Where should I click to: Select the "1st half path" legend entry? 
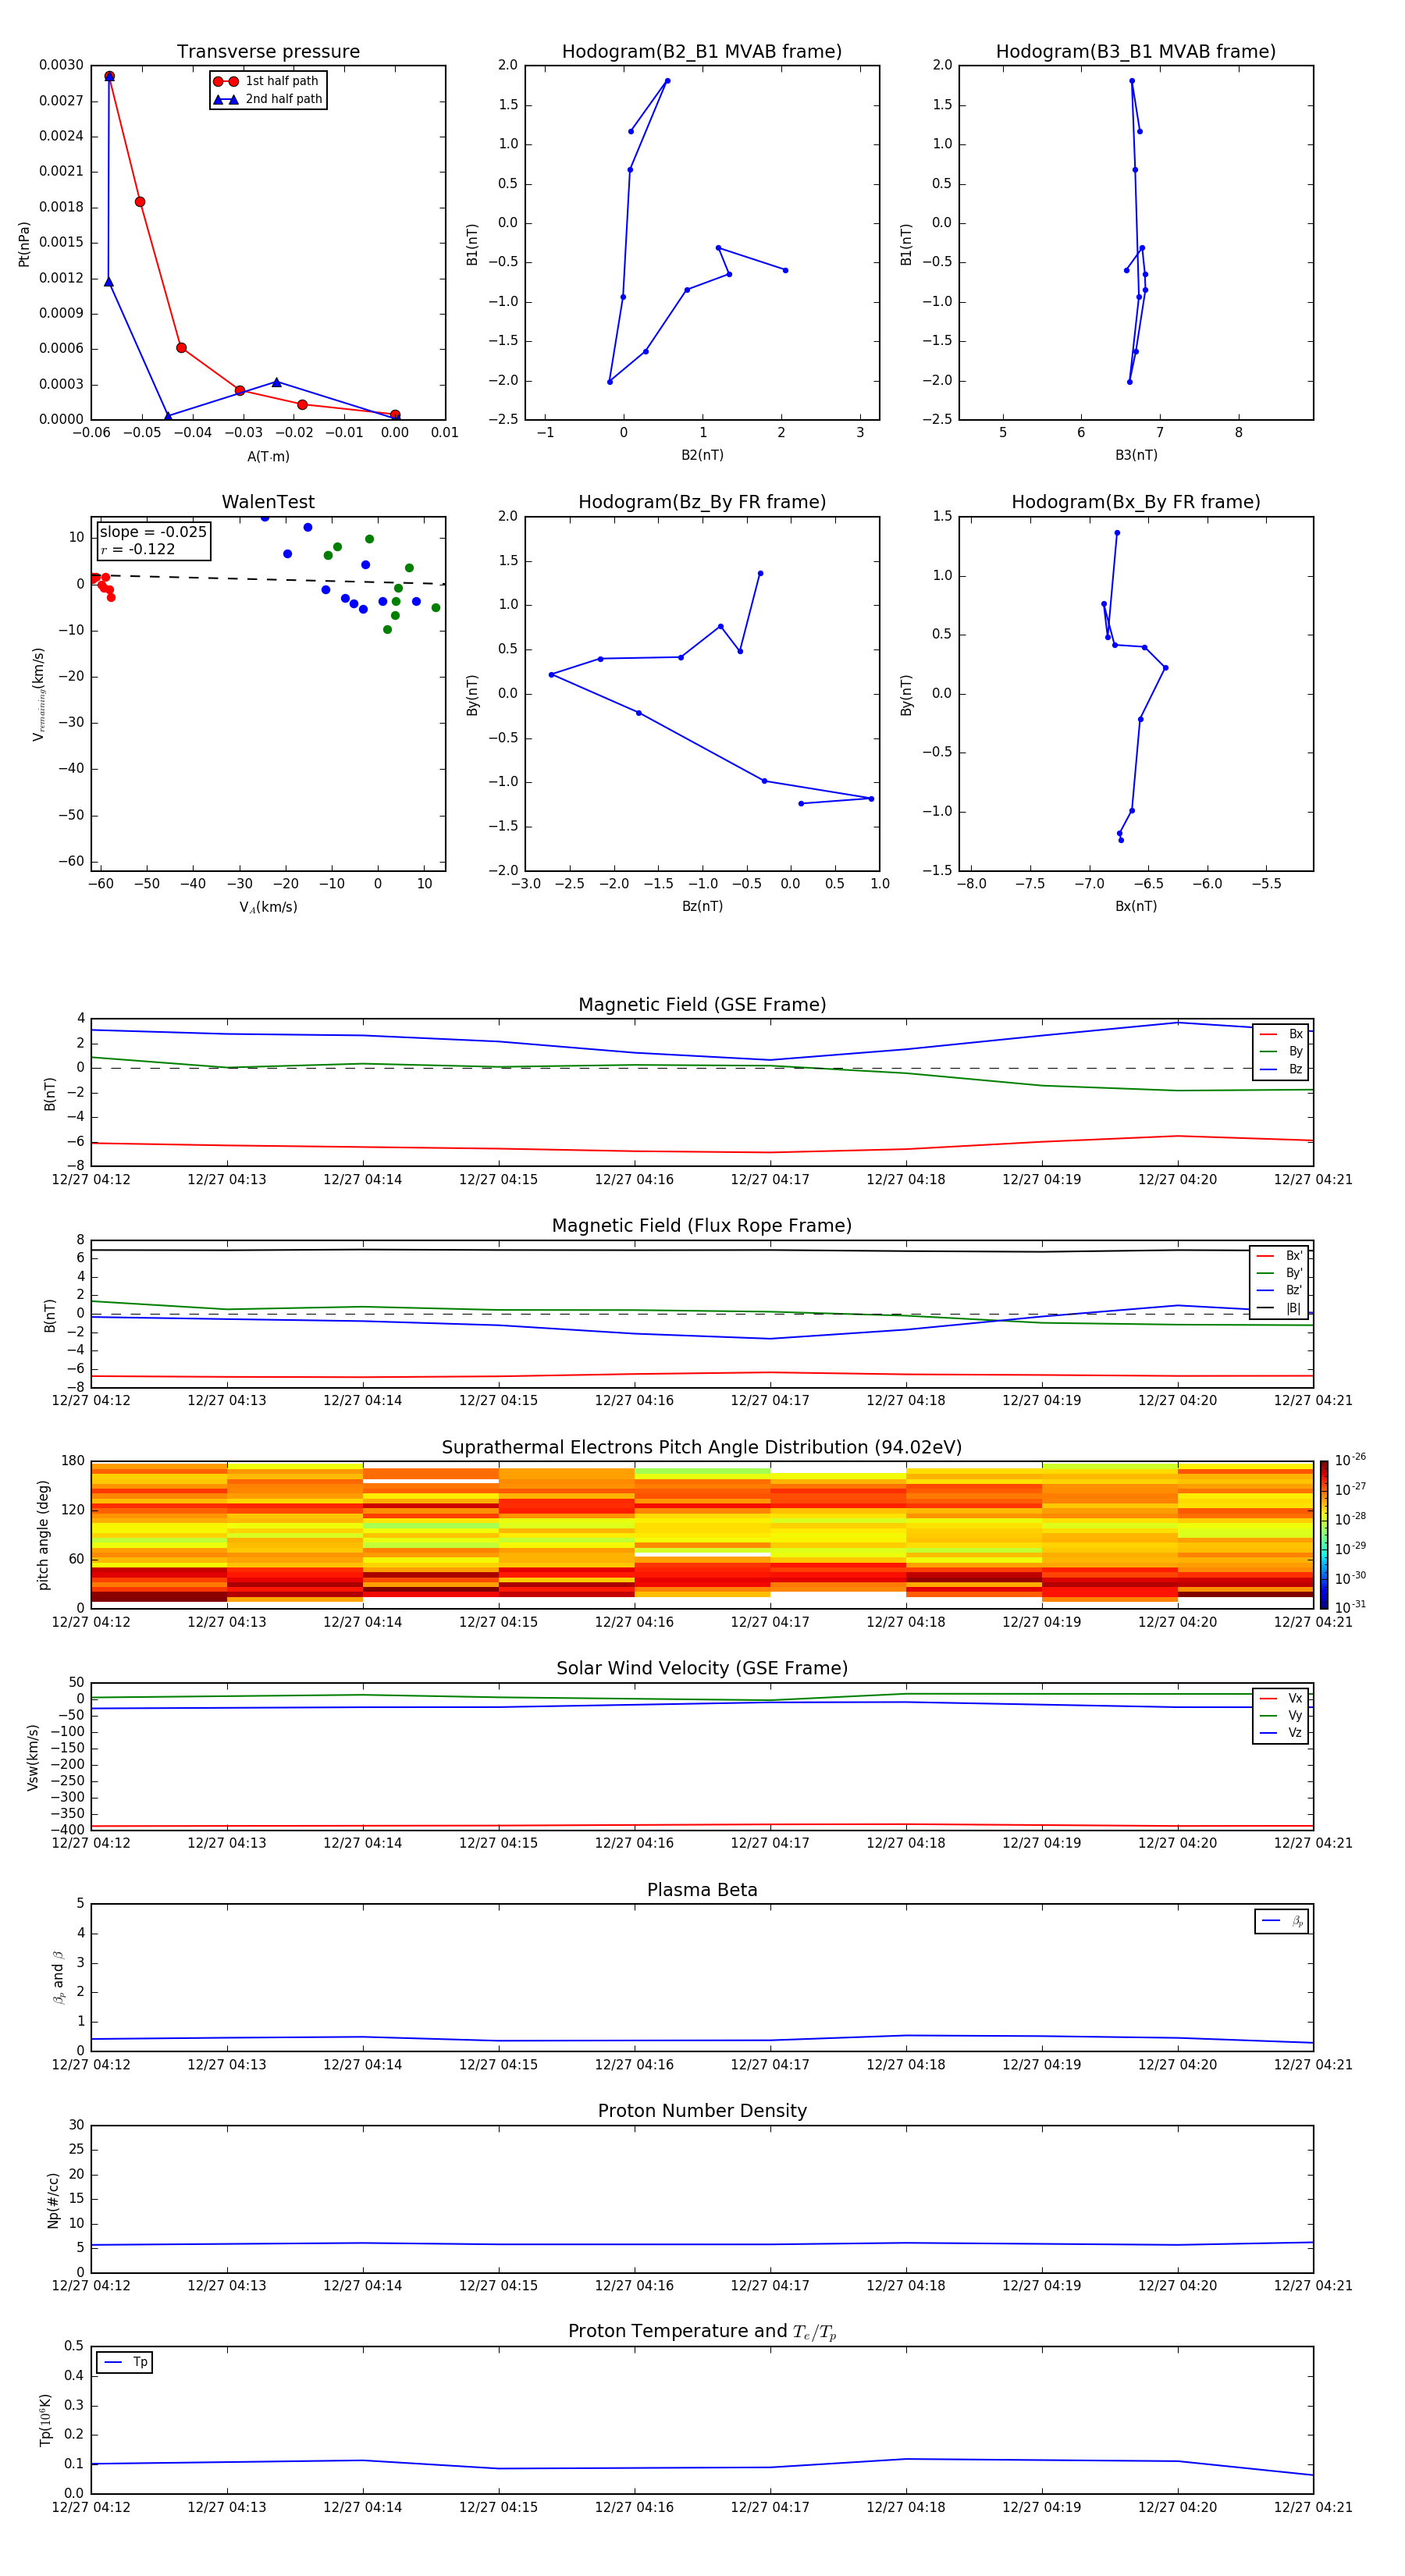coord(266,81)
